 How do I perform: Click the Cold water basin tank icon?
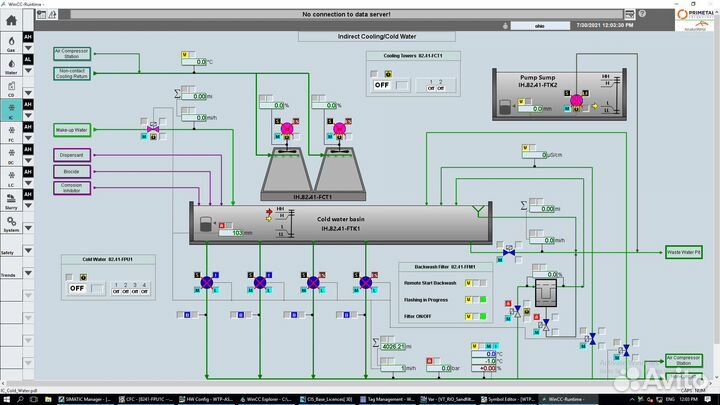(208, 225)
